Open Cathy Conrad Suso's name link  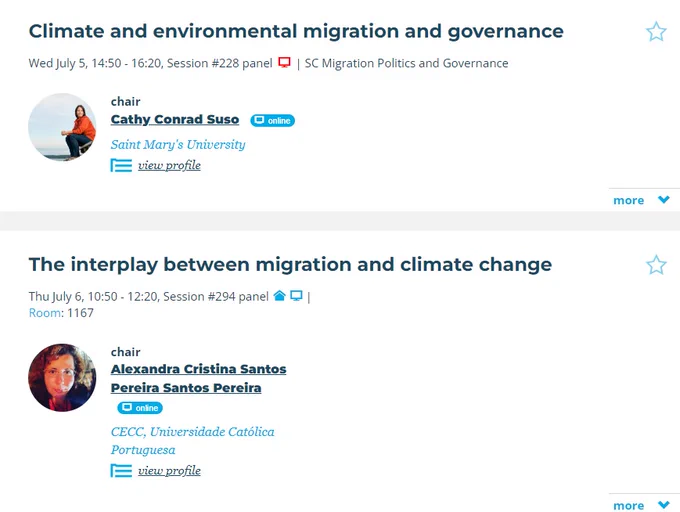click(175, 119)
